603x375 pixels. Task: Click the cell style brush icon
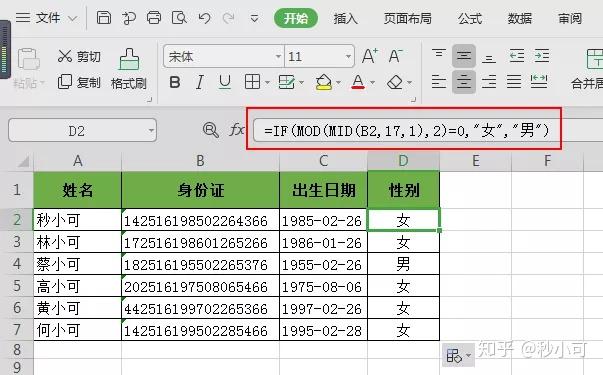pos(287,82)
